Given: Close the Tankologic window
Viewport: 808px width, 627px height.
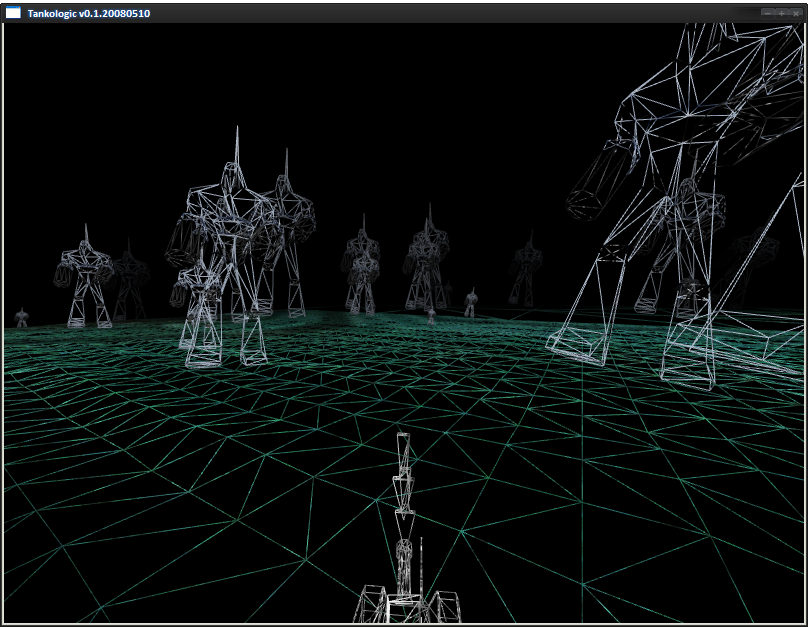Looking at the screenshot, I should 796,13.
